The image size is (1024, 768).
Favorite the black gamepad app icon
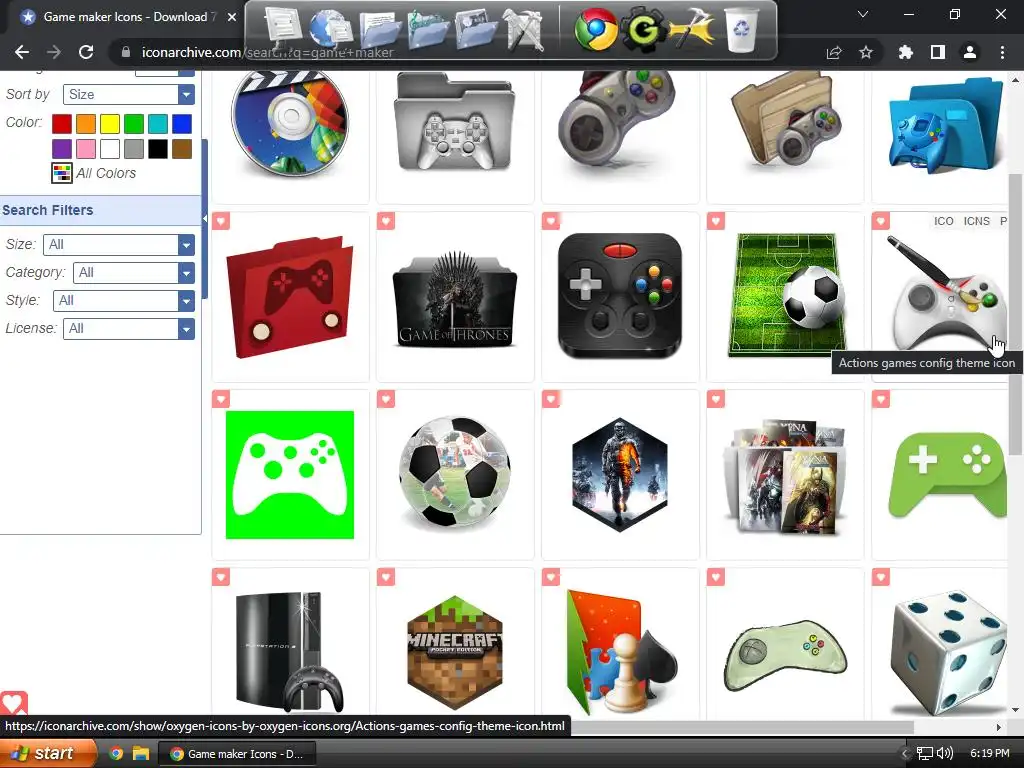551,221
